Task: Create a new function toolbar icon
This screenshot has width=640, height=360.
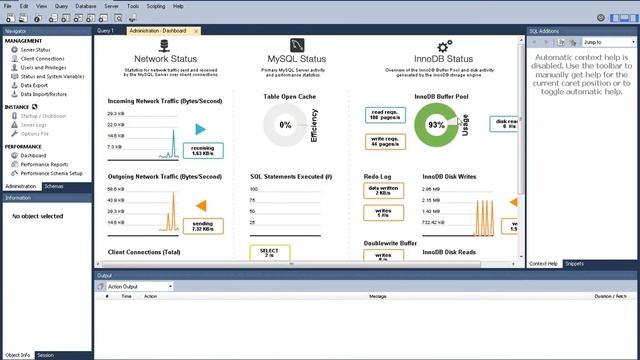Action: pos(103,18)
